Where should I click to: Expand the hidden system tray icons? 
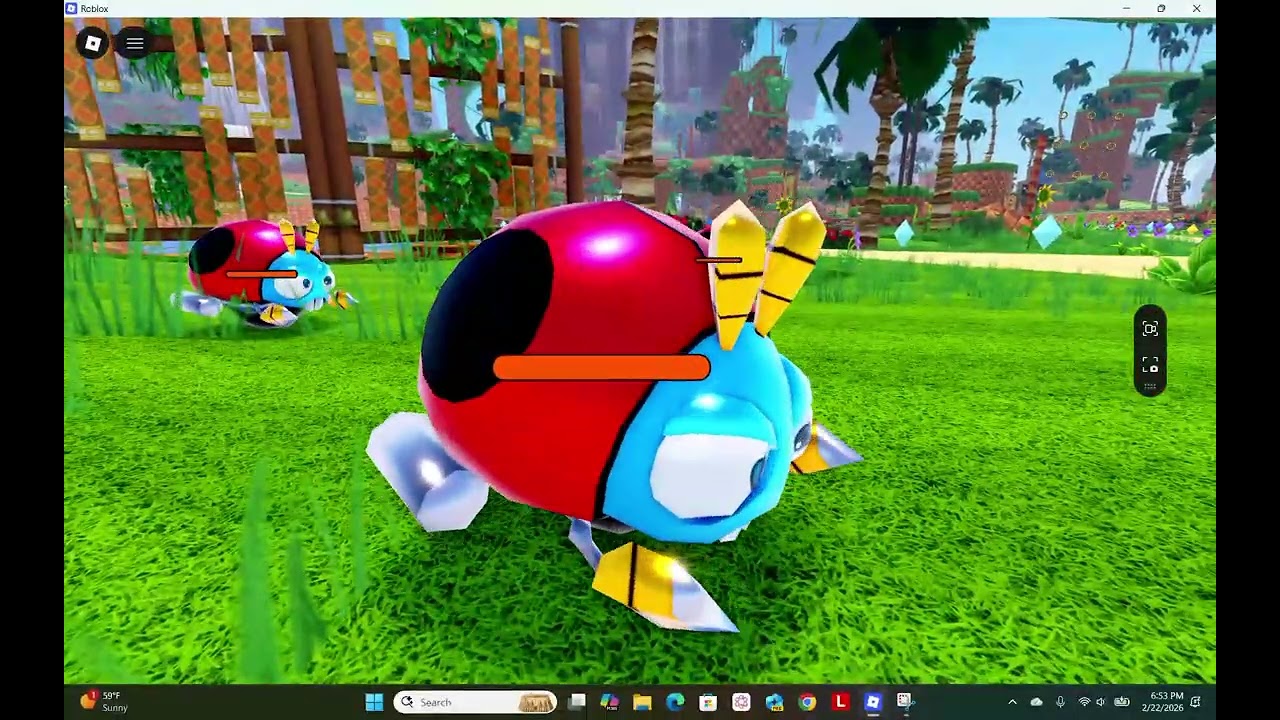click(x=1012, y=702)
